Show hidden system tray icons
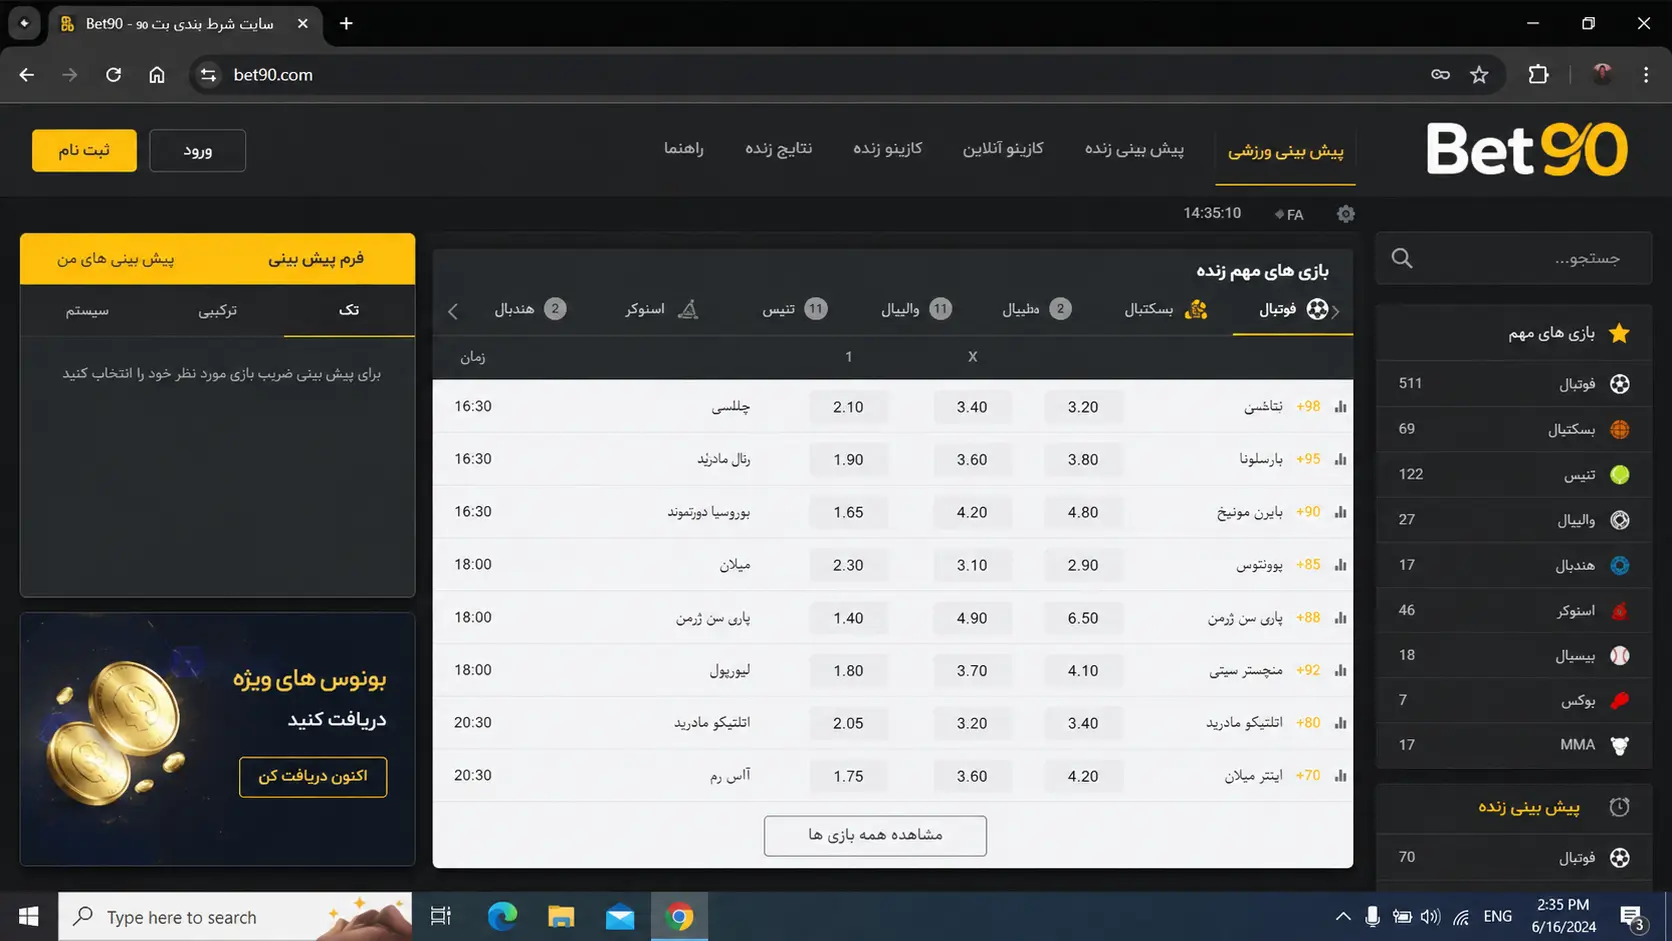 1343,917
